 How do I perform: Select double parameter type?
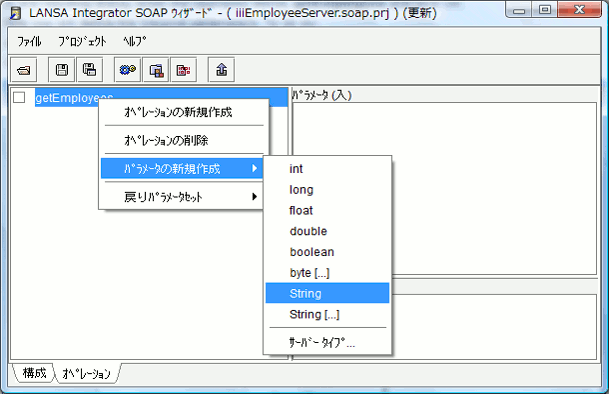327,231
